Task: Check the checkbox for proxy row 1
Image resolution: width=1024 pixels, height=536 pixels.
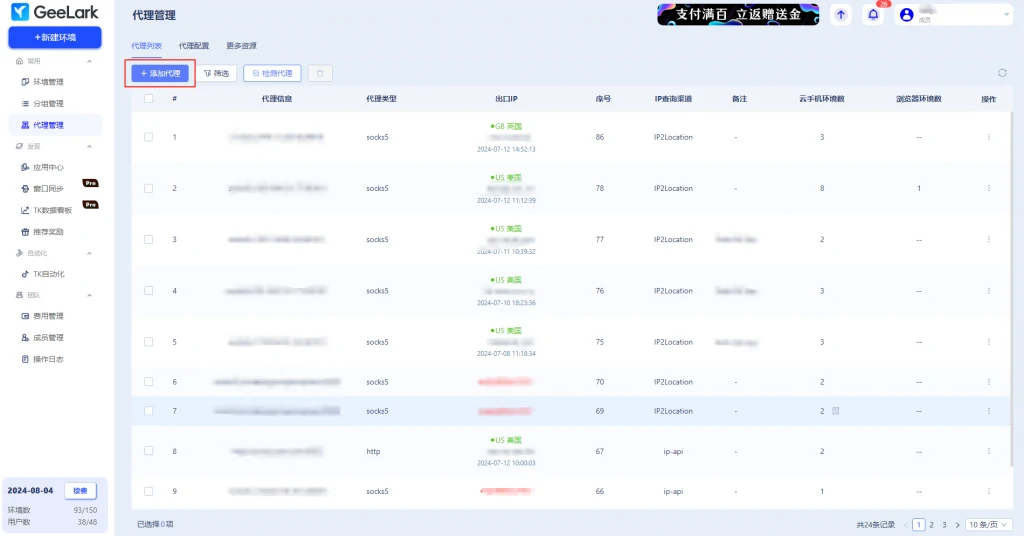Action: click(x=149, y=137)
